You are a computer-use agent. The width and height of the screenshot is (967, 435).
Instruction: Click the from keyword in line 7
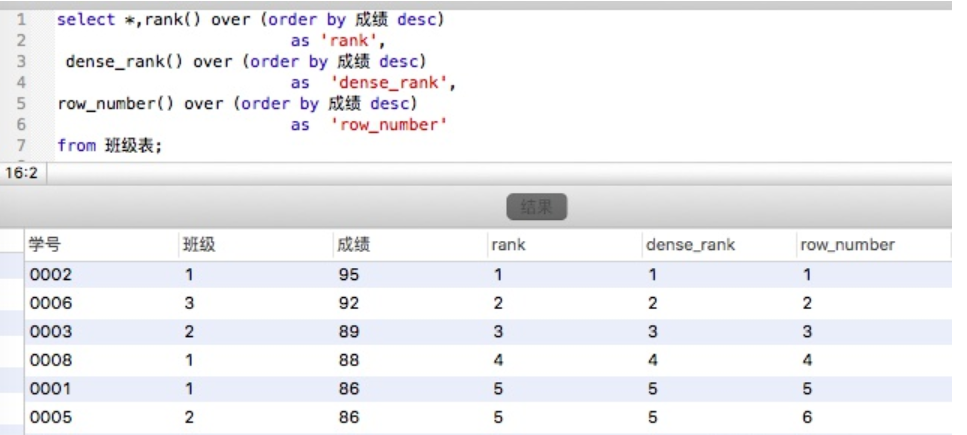pyautogui.click(x=76, y=146)
